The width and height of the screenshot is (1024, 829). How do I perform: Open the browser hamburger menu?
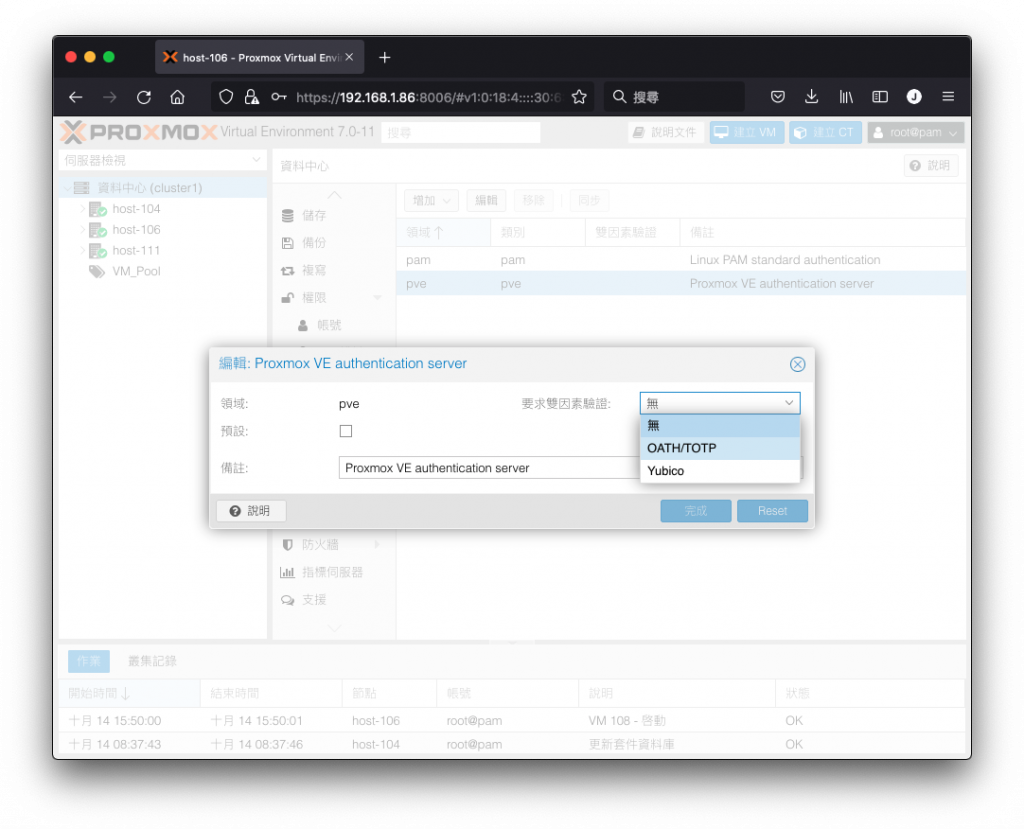(x=948, y=97)
